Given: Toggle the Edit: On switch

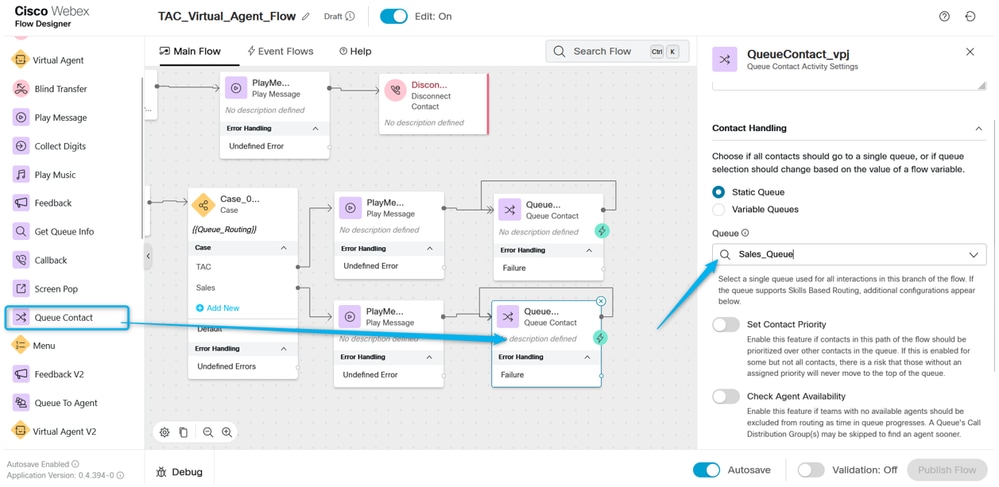Looking at the screenshot, I should pyautogui.click(x=394, y=17).
